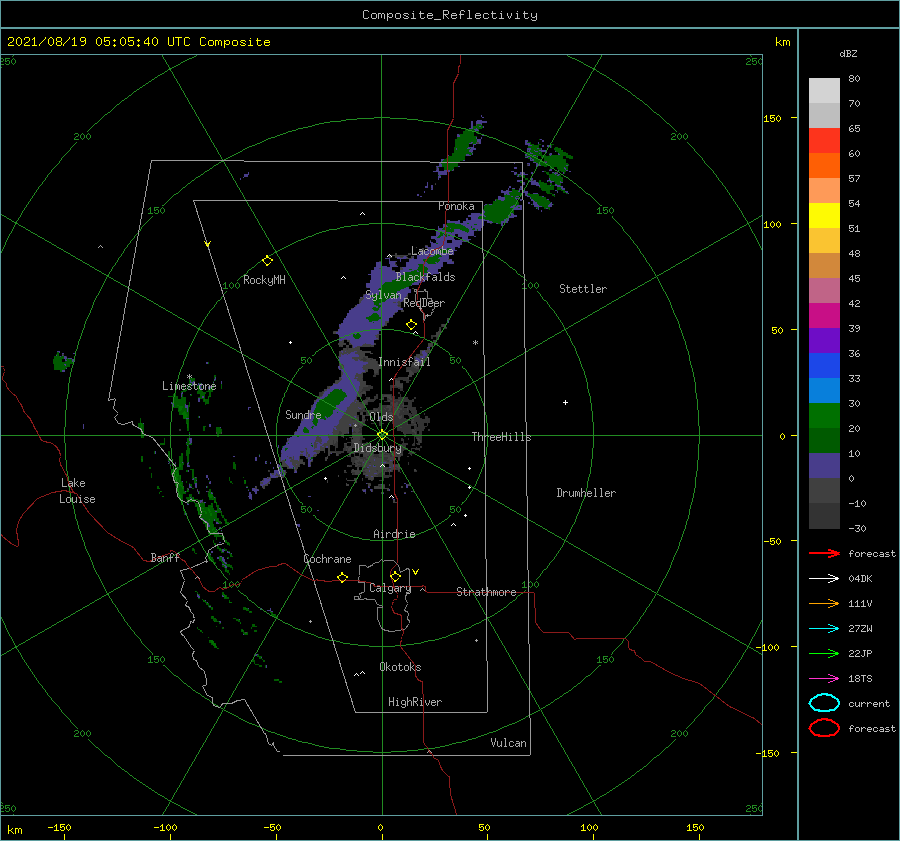Click the red forecast arrow in legend
This screenshot has height=841, width=900.
point(824,553)
